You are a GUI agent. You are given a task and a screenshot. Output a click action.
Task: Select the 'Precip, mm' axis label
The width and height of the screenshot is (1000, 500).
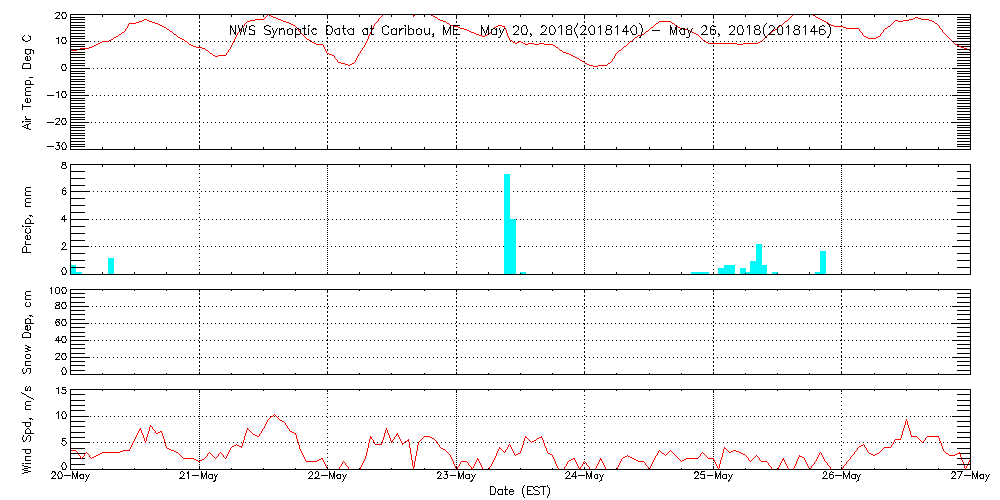pyautogui.click(x=27, y=220)
